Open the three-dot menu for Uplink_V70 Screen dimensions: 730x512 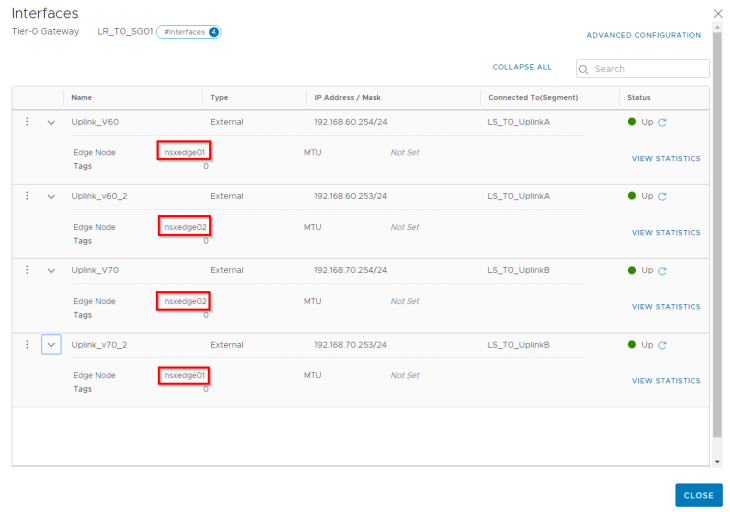pyautogui.click(x=27, y=270)
